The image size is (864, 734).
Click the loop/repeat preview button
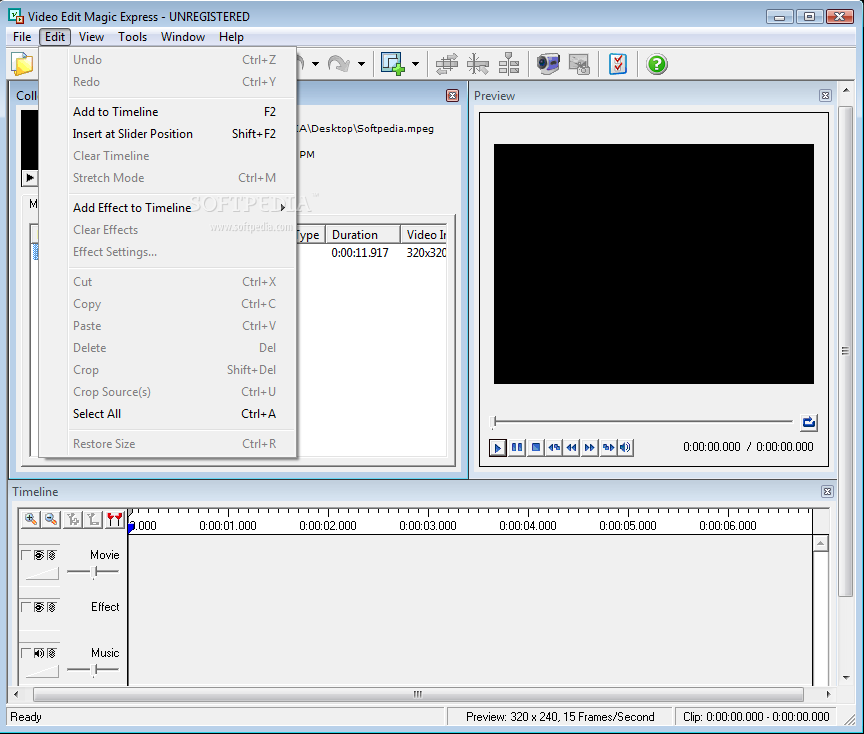pyautogui.click(x=809, y=423)
